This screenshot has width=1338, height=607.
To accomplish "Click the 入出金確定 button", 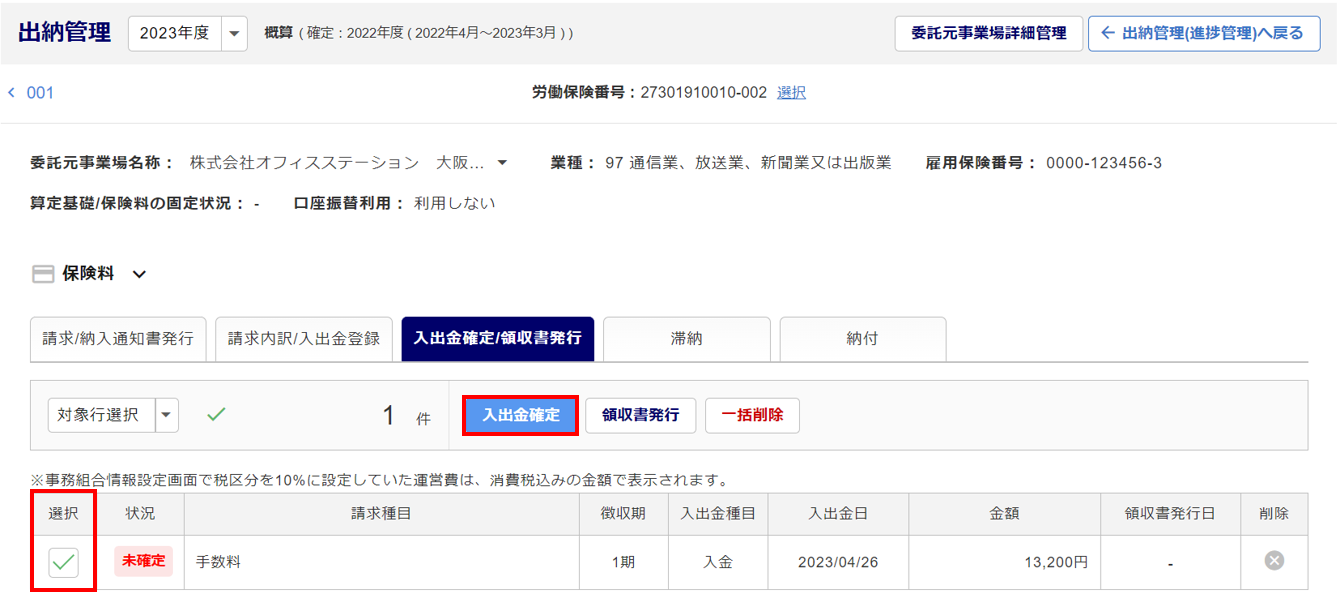I will (x=521, y=415).
